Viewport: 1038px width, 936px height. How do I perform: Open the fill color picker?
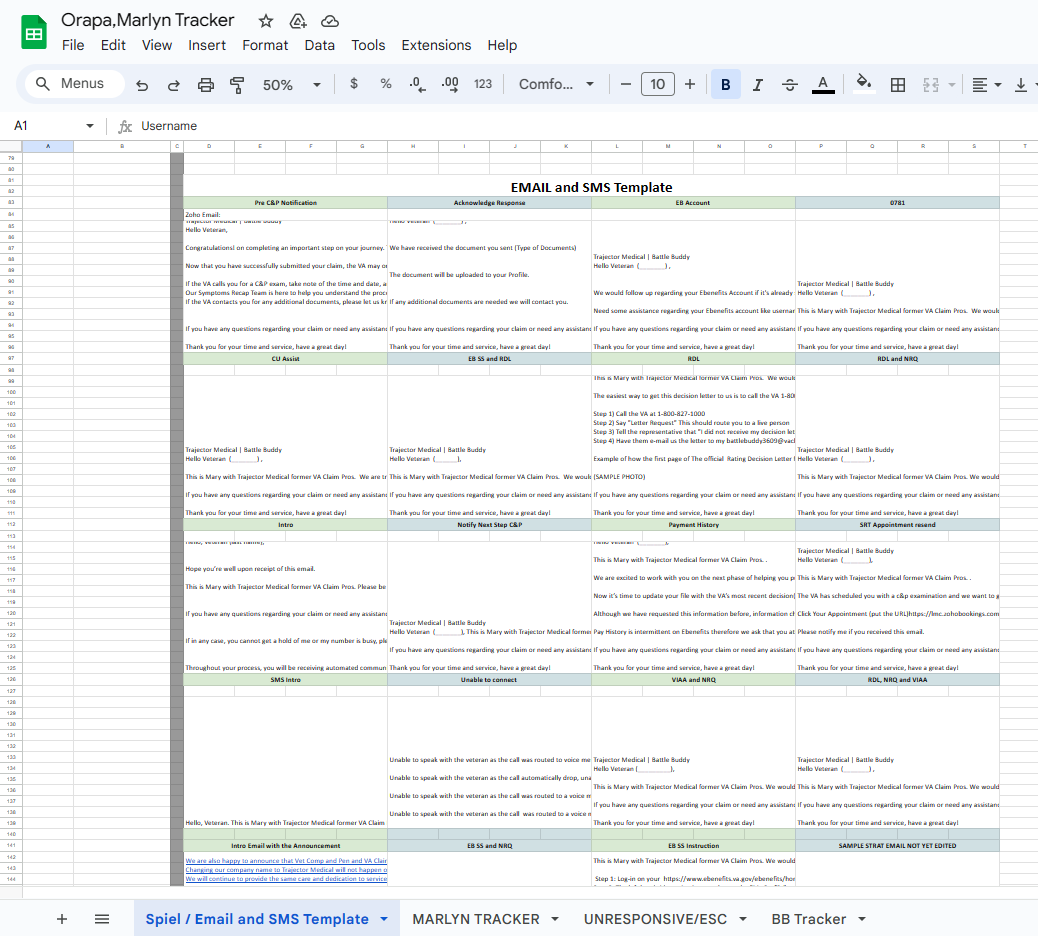[x=863, y=84]
